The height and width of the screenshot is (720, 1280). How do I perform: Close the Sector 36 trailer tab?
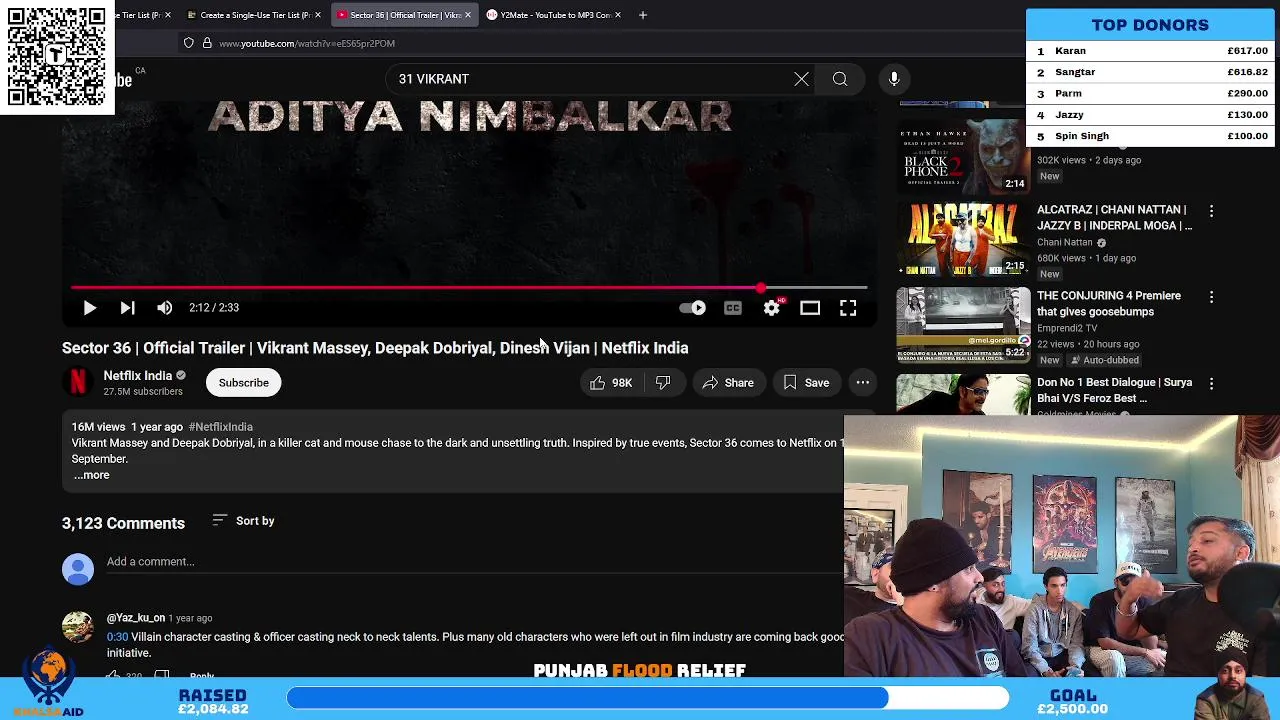point(467,15)
